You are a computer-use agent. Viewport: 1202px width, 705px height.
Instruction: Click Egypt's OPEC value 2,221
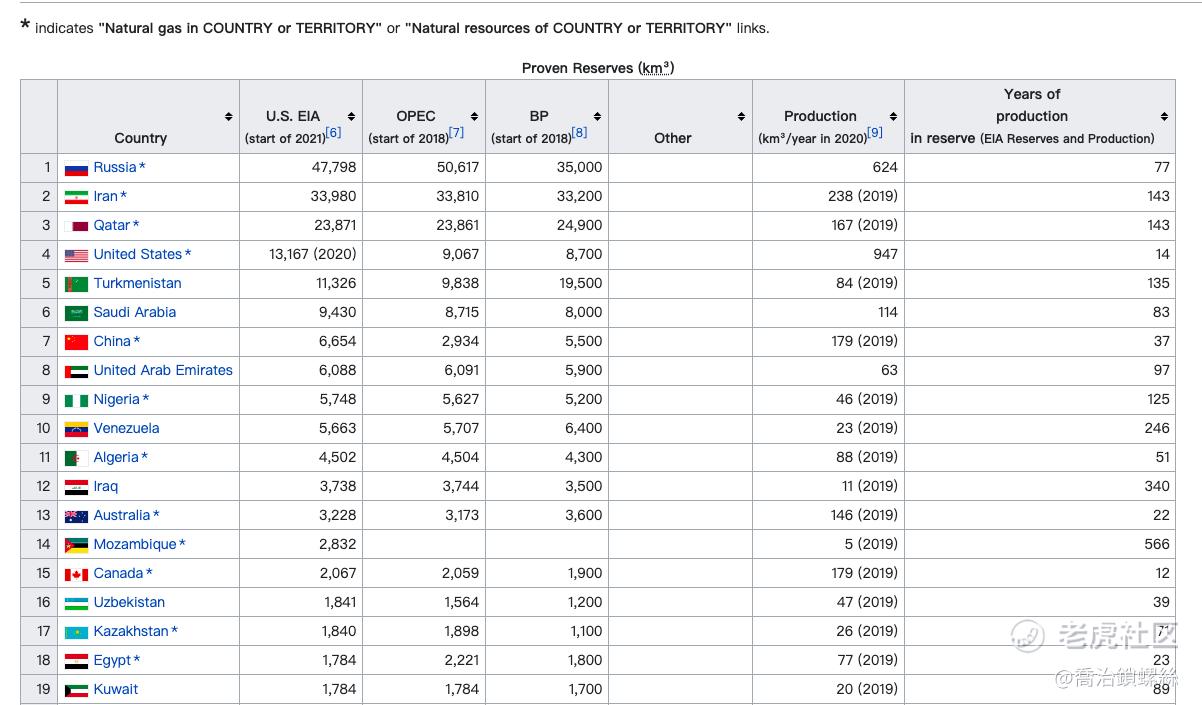pyautogui.click(x=462, y=660)
